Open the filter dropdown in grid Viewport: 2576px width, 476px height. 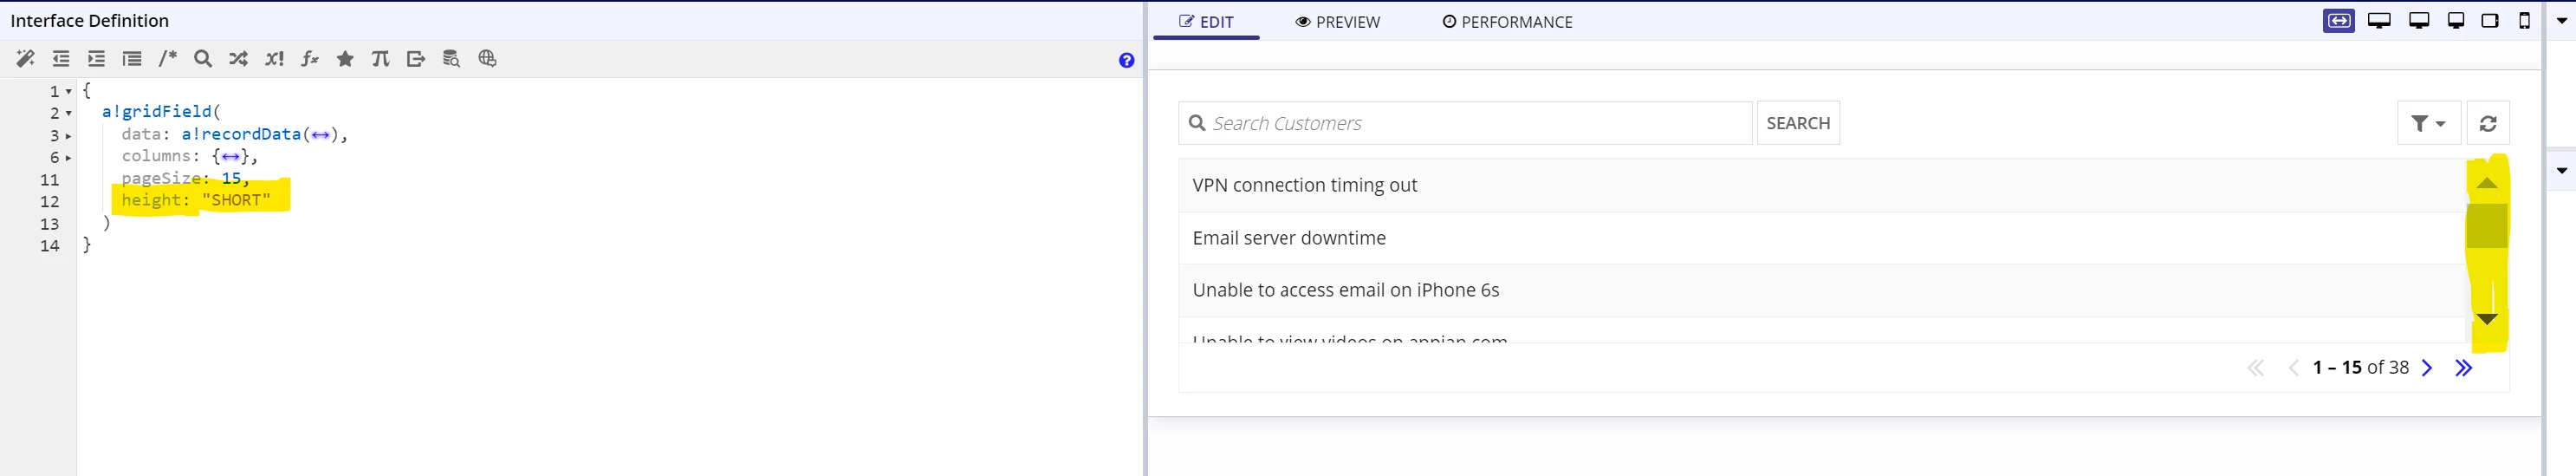tap(2428, 123)
